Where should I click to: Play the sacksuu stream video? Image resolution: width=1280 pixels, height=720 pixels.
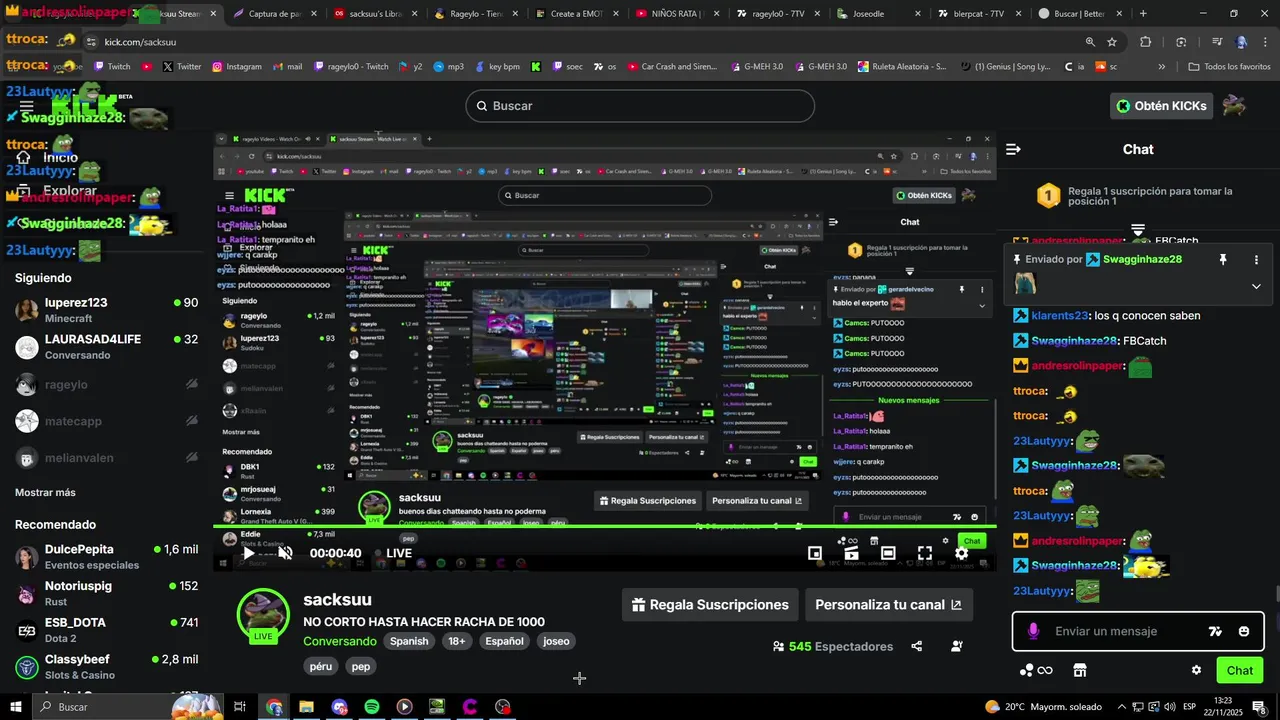(249, 553)
